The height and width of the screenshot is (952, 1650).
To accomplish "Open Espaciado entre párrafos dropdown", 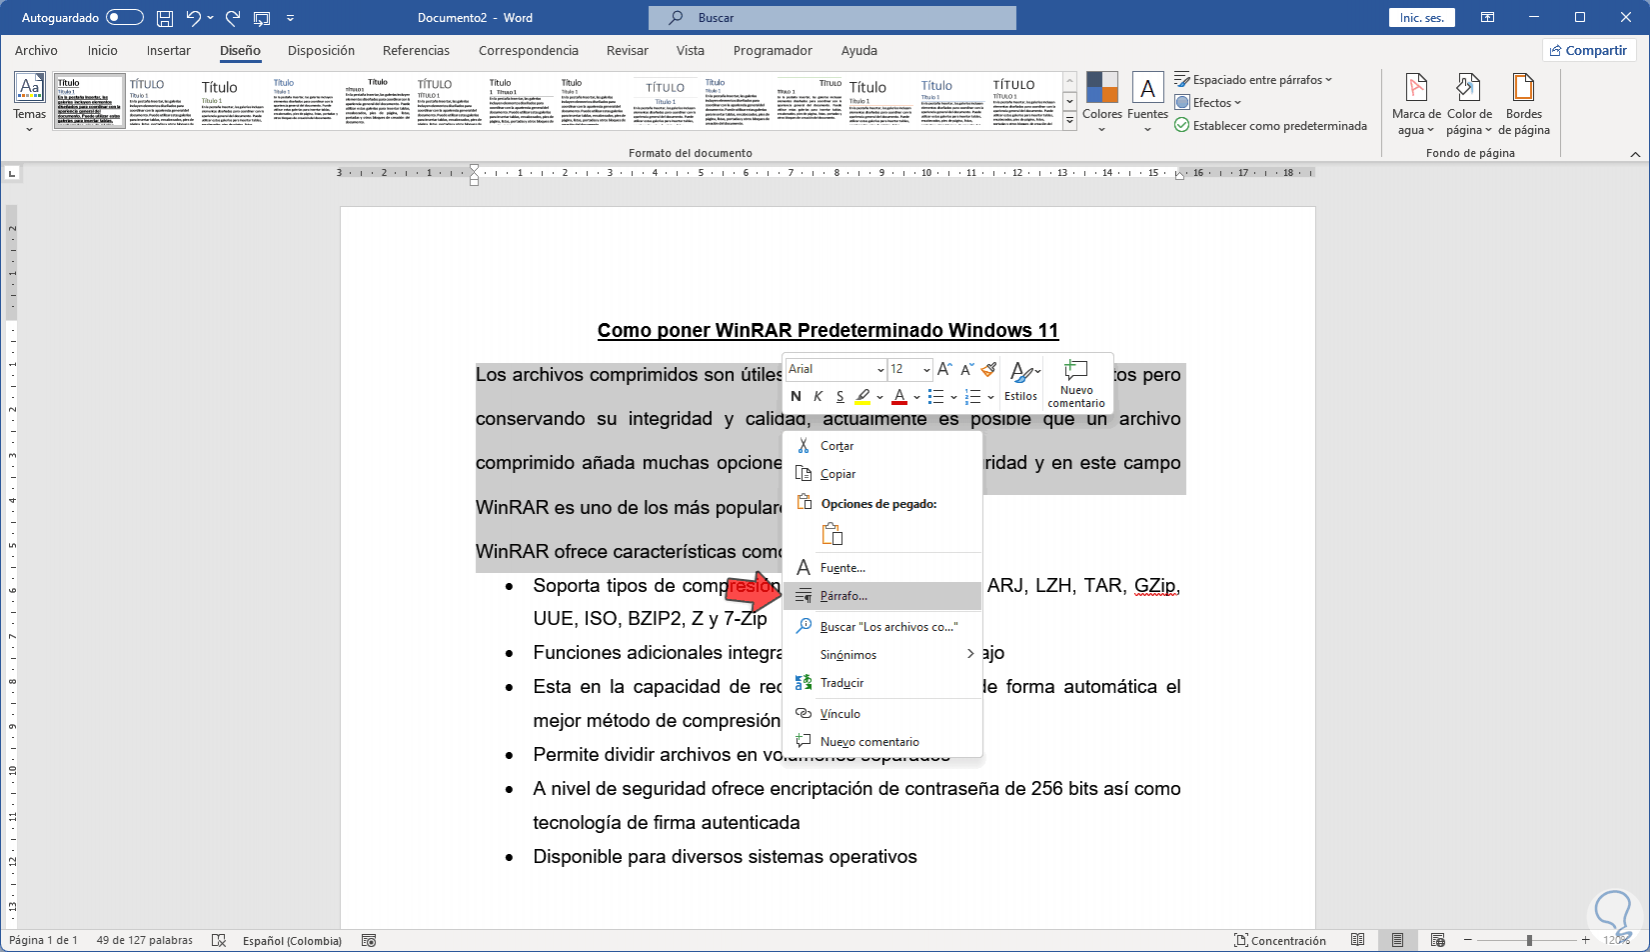I will pos(1253,80).
